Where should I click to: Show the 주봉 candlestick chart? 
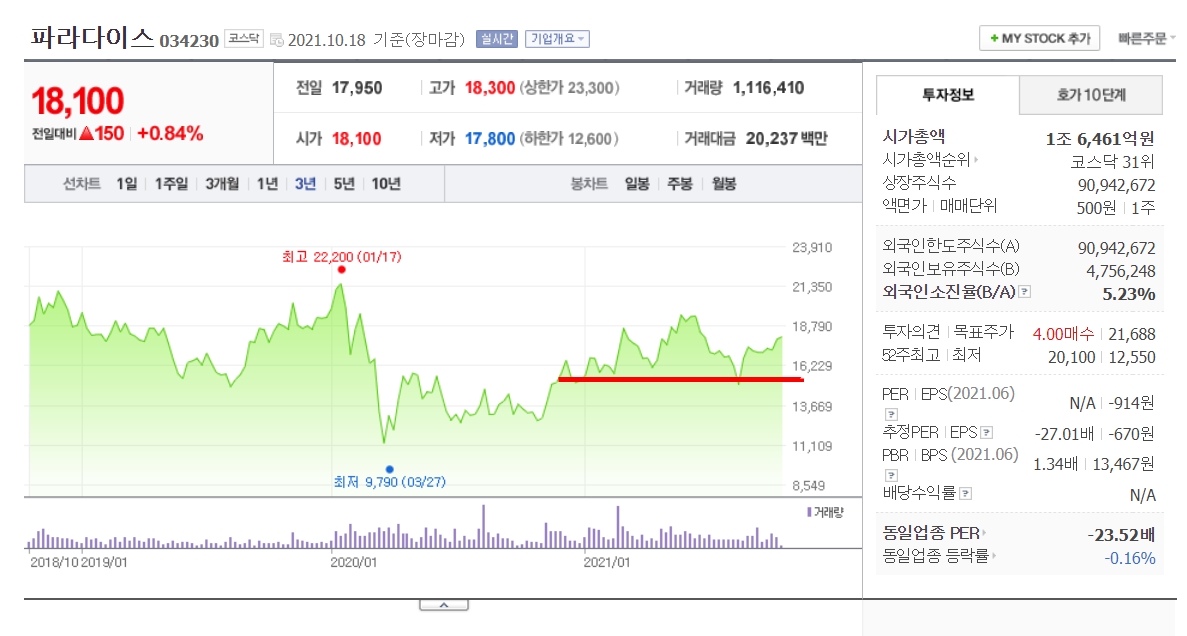tap(680, 183)
